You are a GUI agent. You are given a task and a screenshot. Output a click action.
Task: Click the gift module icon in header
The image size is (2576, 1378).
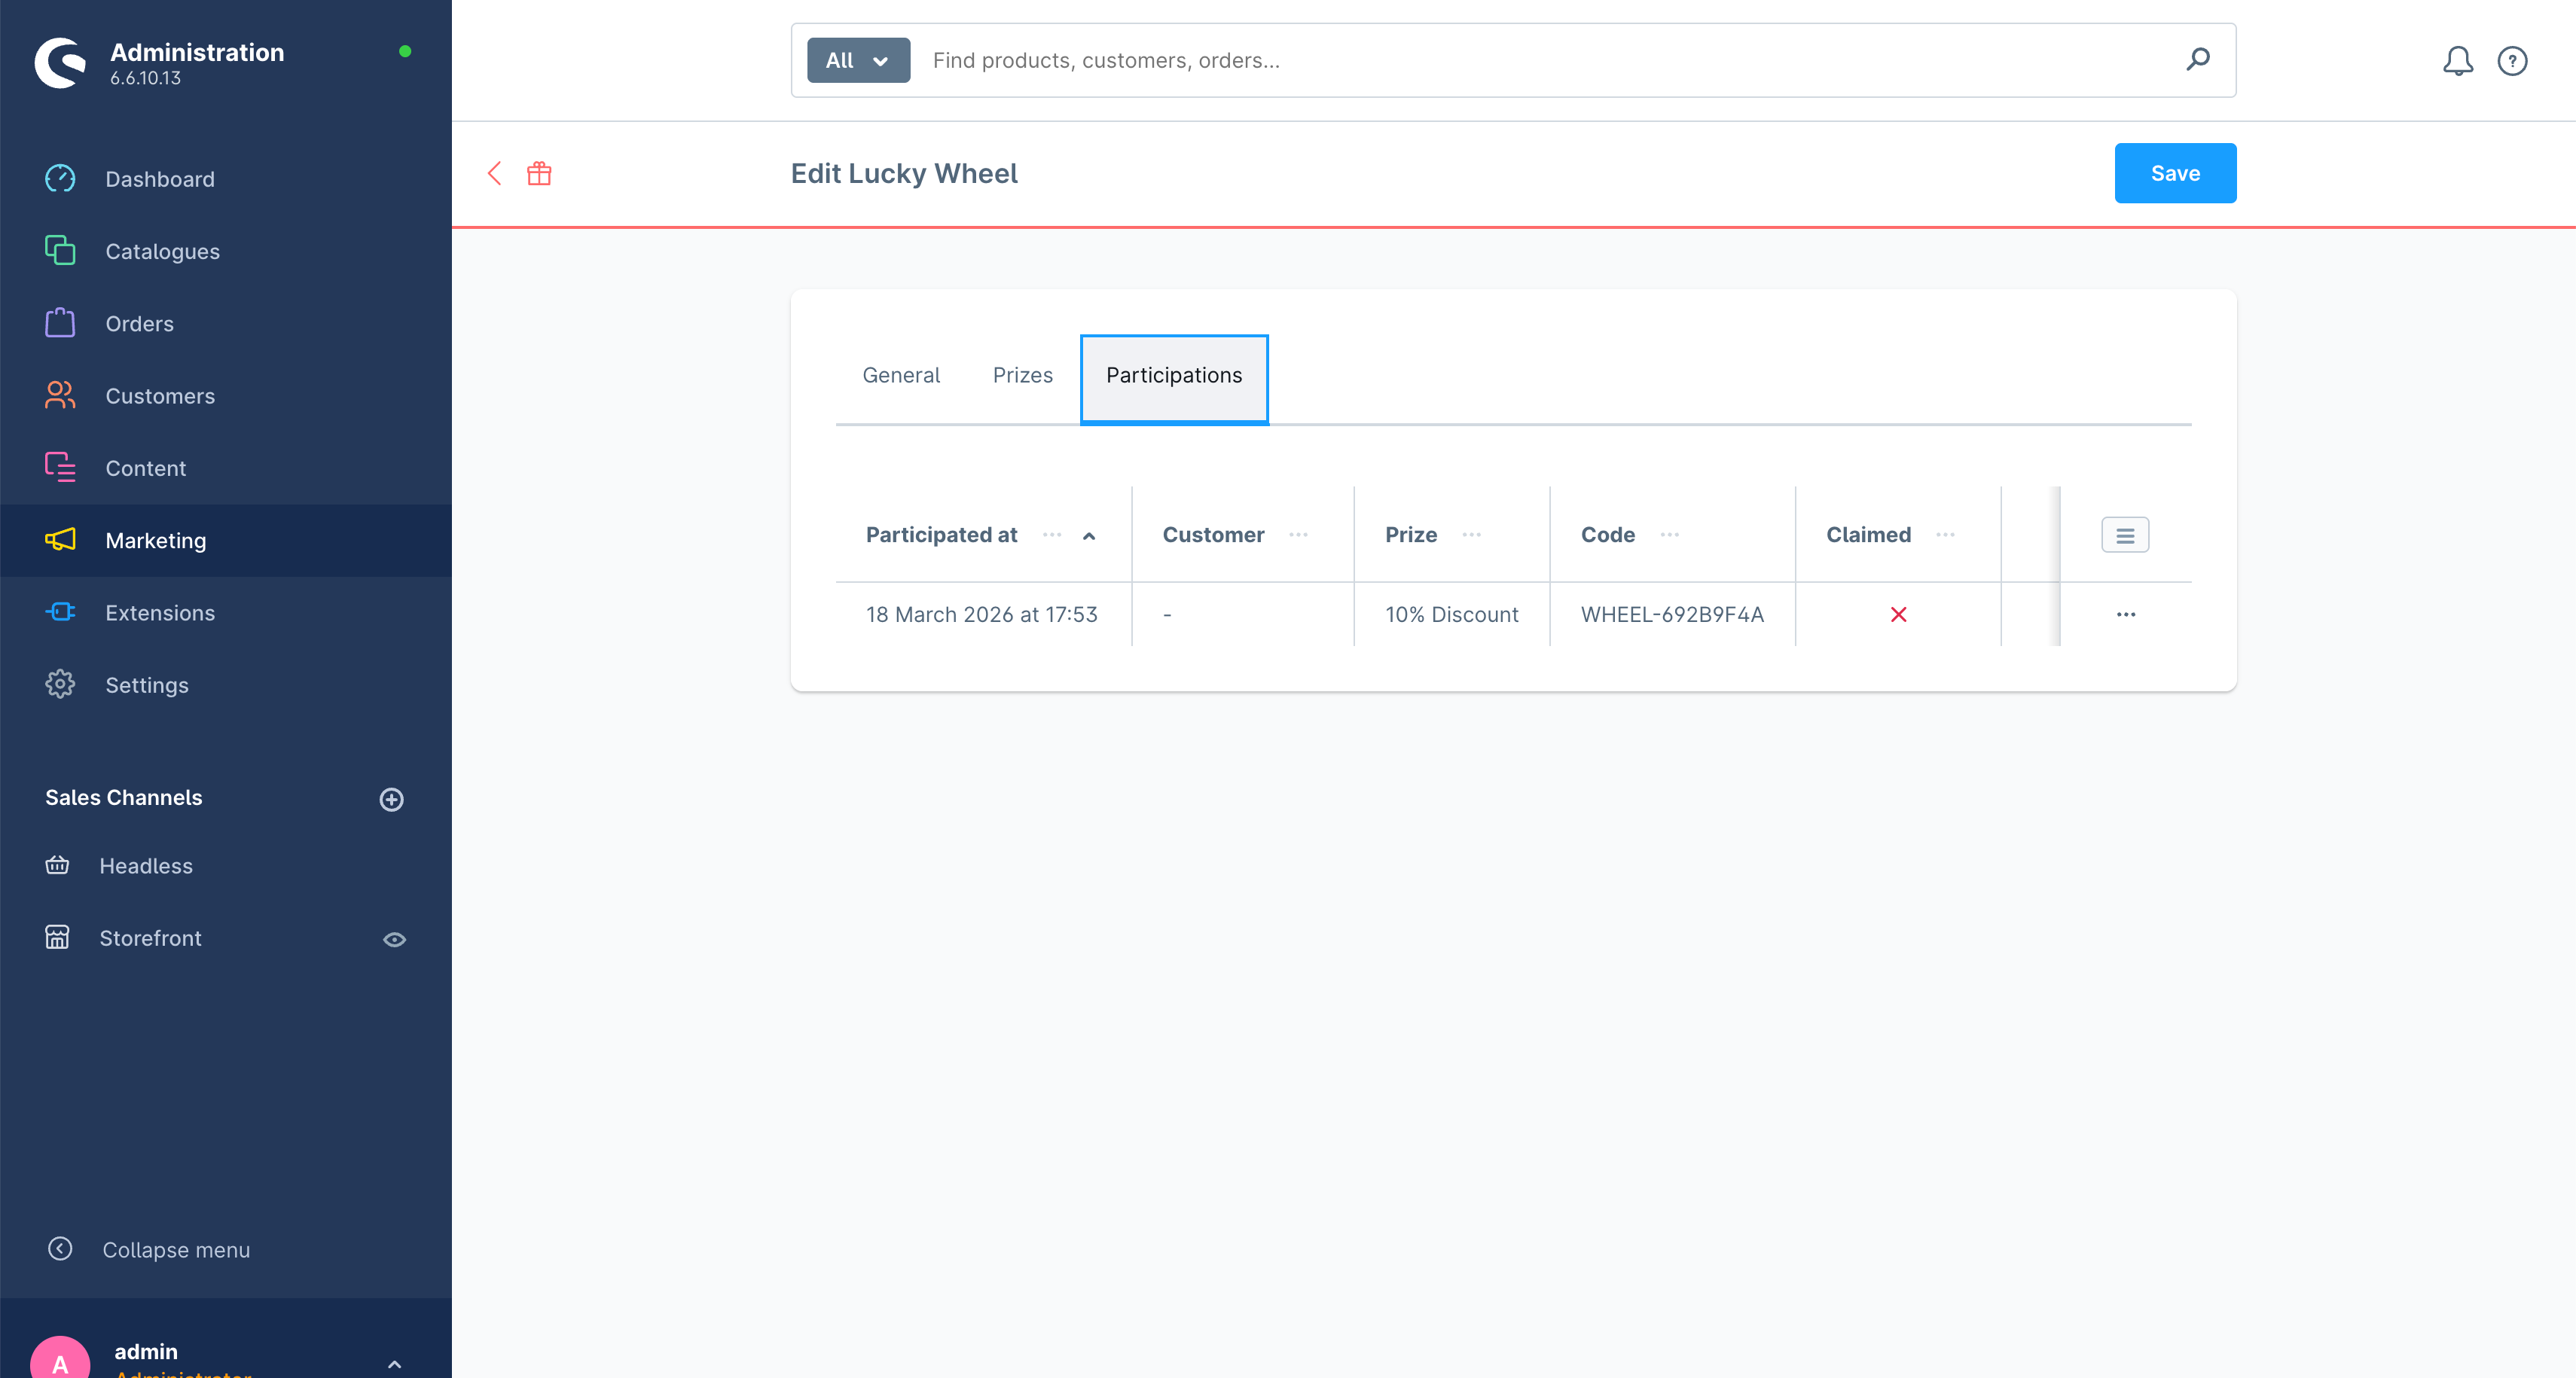[x=539, y=173]
